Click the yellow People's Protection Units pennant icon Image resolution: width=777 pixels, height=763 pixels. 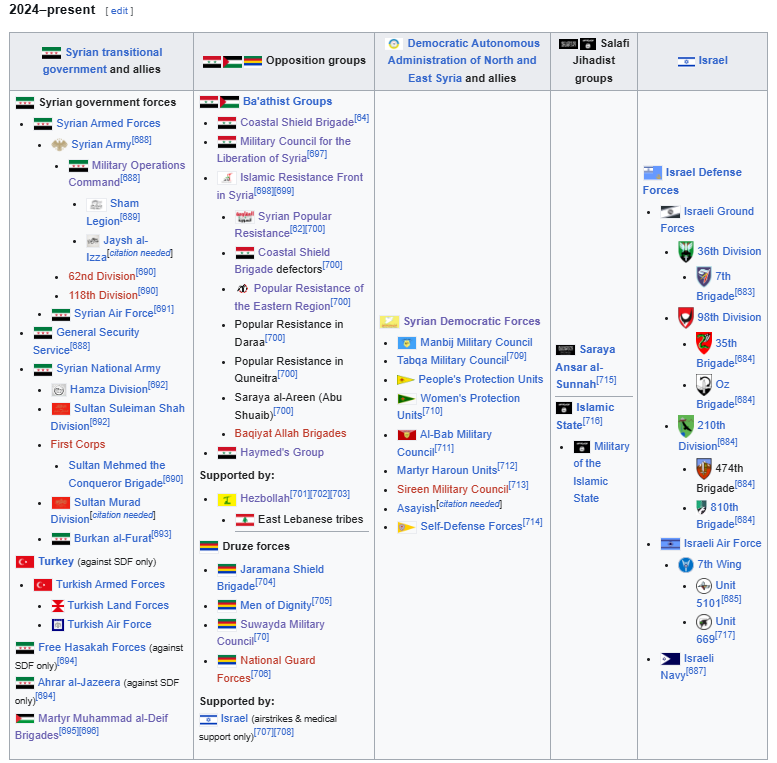pyautogui.click(x=405, y=380)
